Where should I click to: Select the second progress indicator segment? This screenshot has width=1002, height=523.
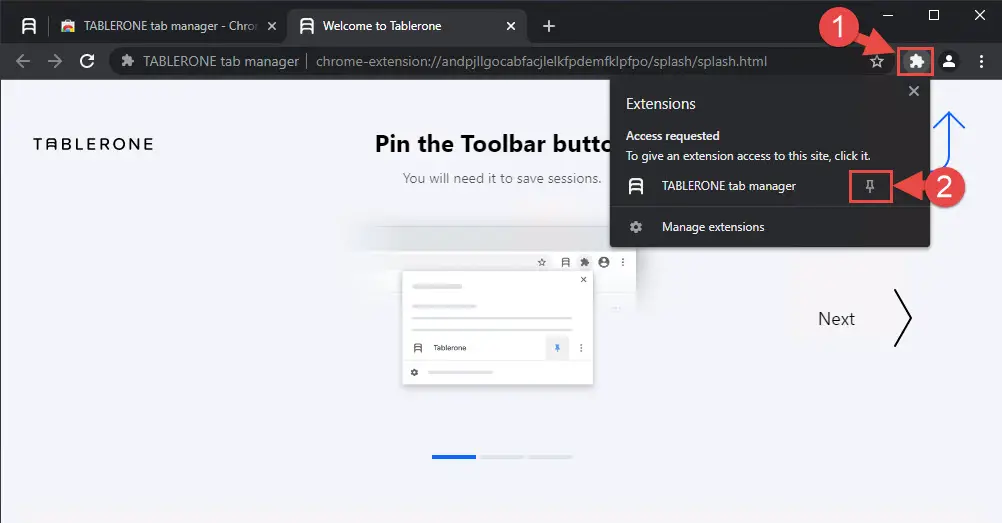click(x=502, y=457)
